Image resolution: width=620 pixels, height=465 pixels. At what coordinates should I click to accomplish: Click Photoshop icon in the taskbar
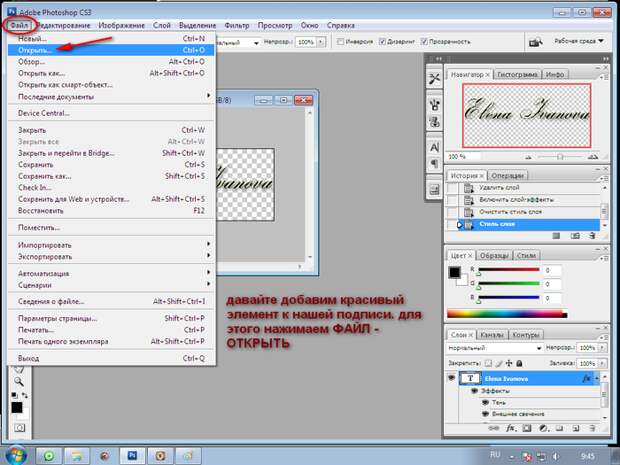tap(132, 456)
